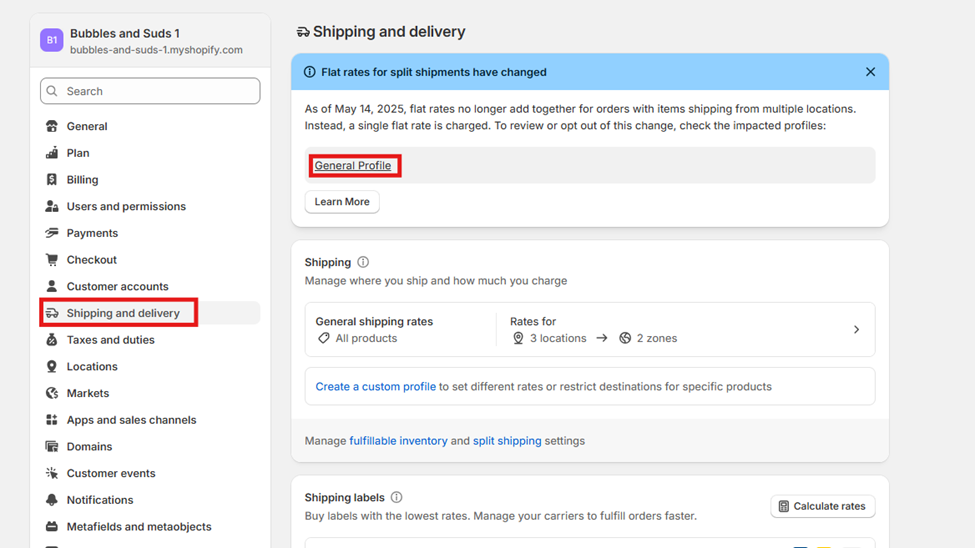Click the tag icon beside All products
975x548 pixels.
tap(324, 338)
